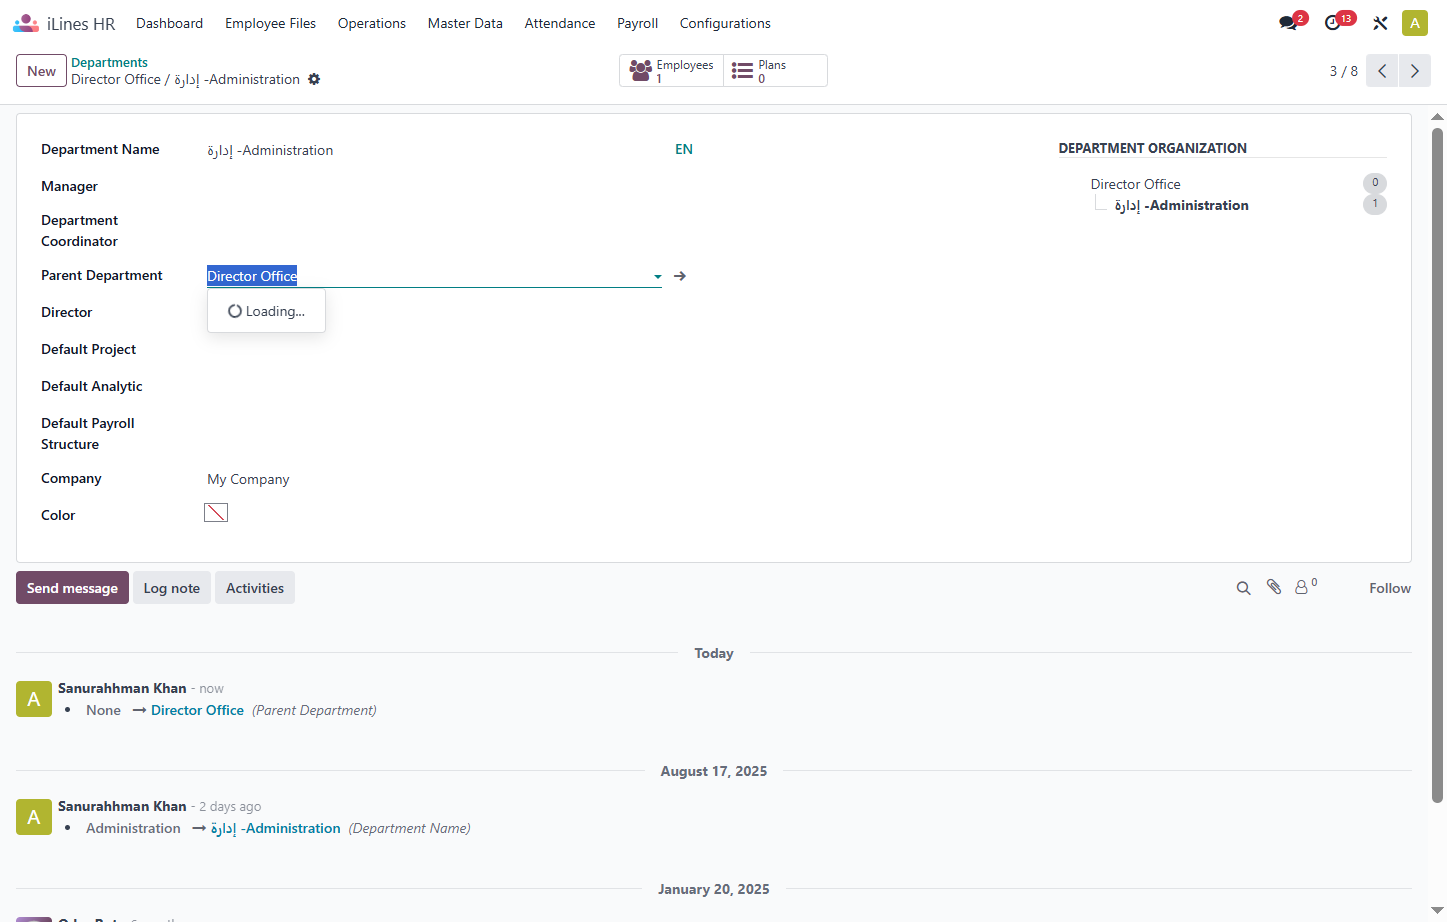The width and height of the screenshot is (1447, 922).
Task: Pick a color with the Color swatch
Action: click(216, 513)
